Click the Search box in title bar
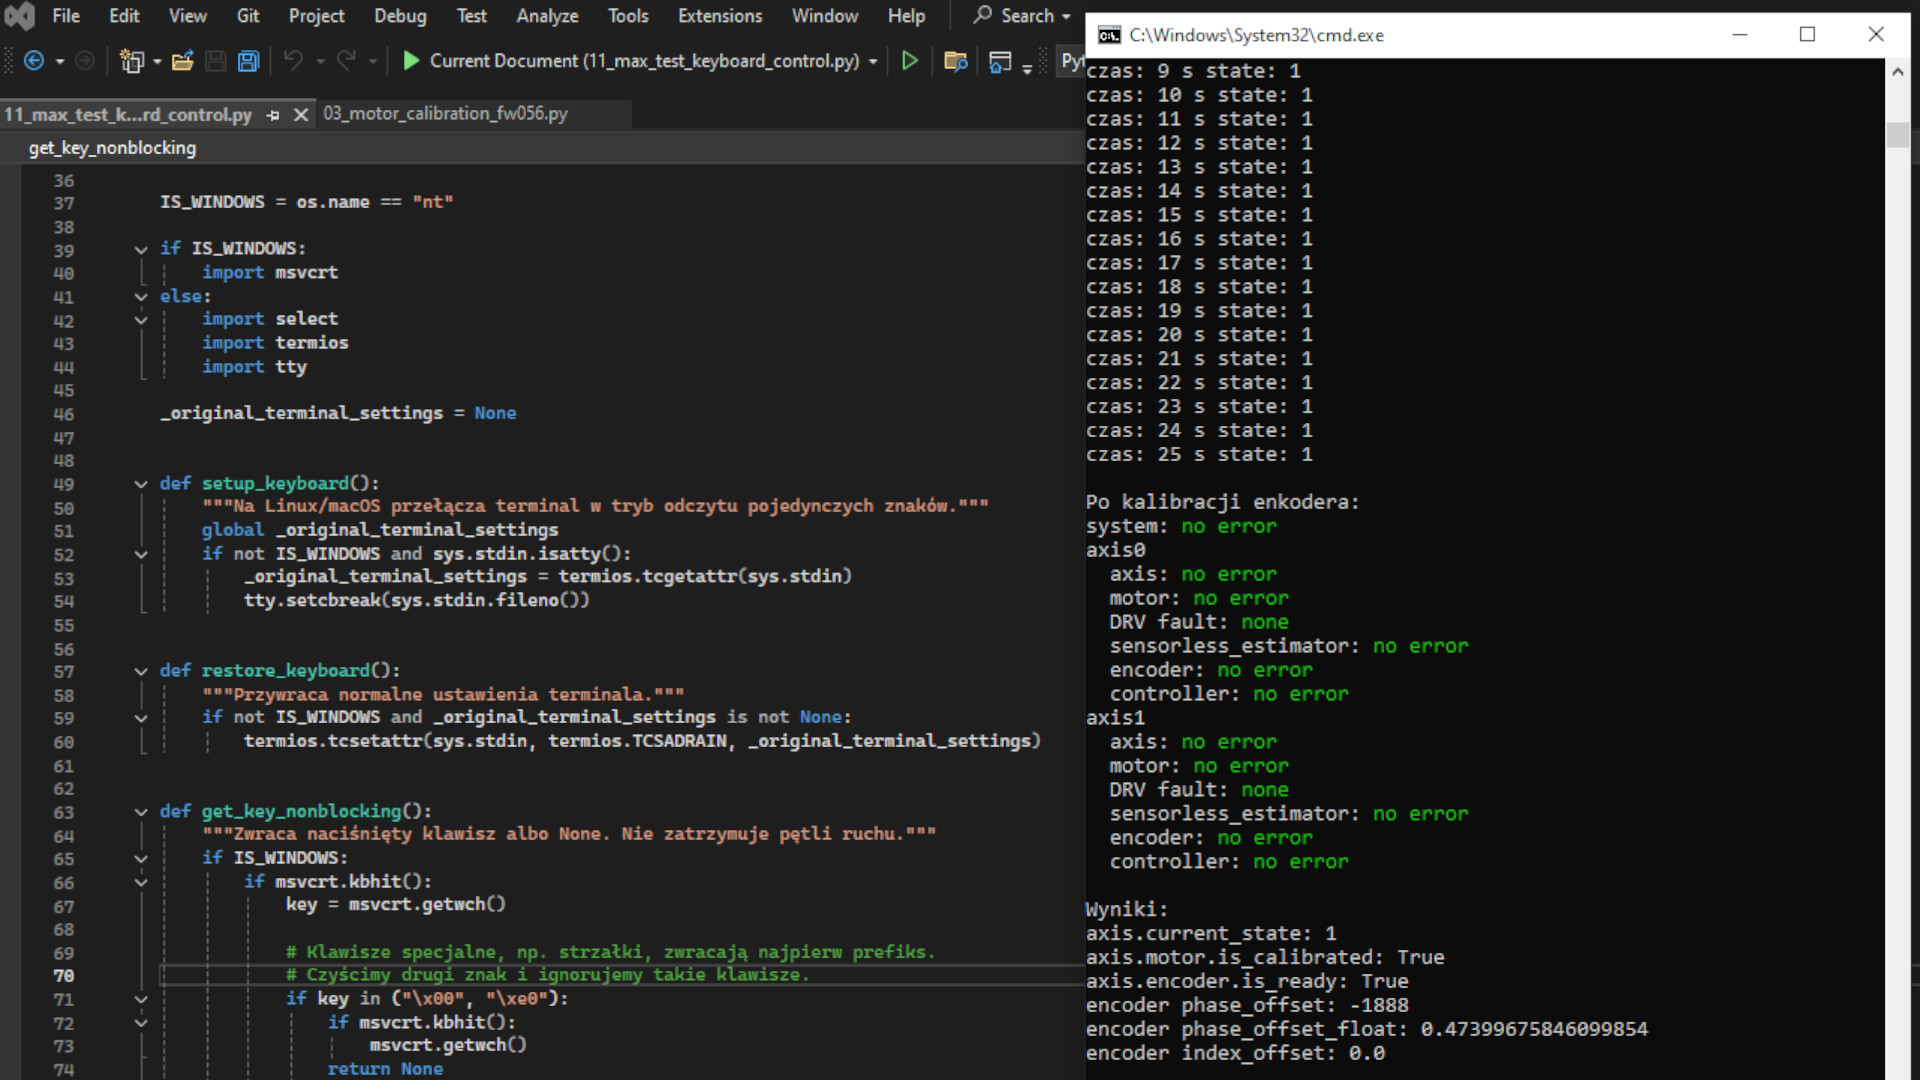Screen dimensions: 1920x1080 click(x=1022, y=16)
